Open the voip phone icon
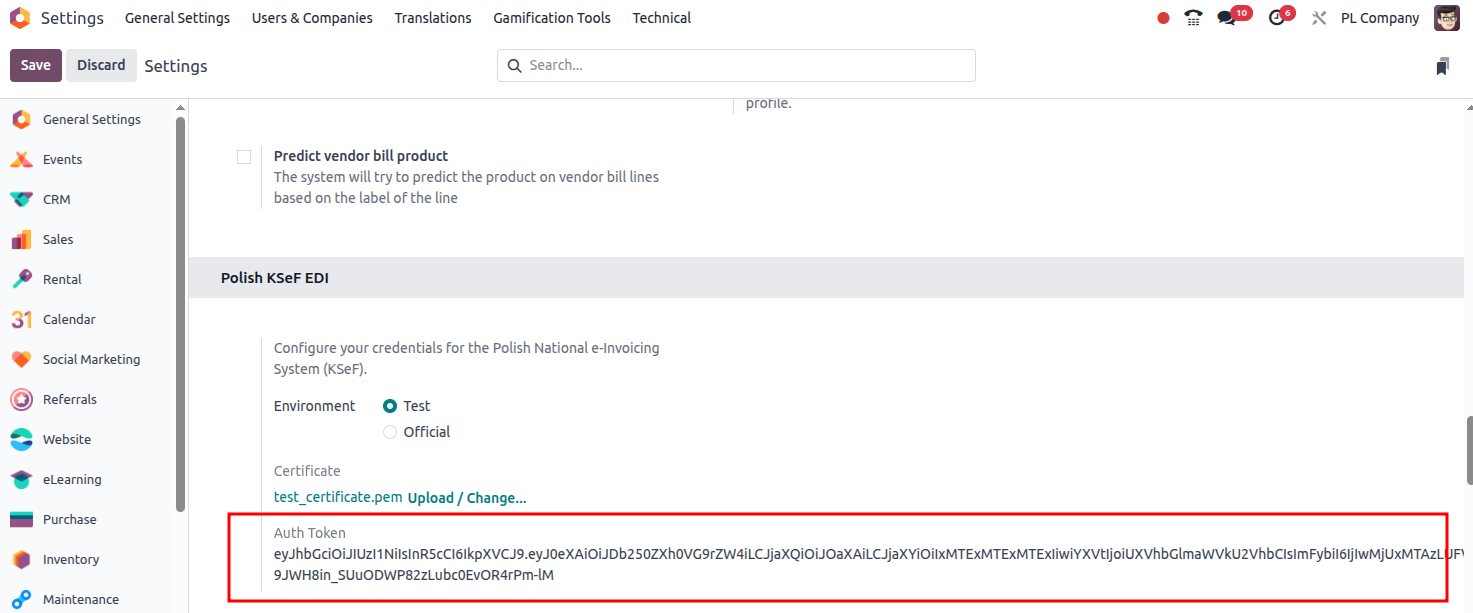This screenshot has width=1473, height=613. click(x=1193, y=18)
